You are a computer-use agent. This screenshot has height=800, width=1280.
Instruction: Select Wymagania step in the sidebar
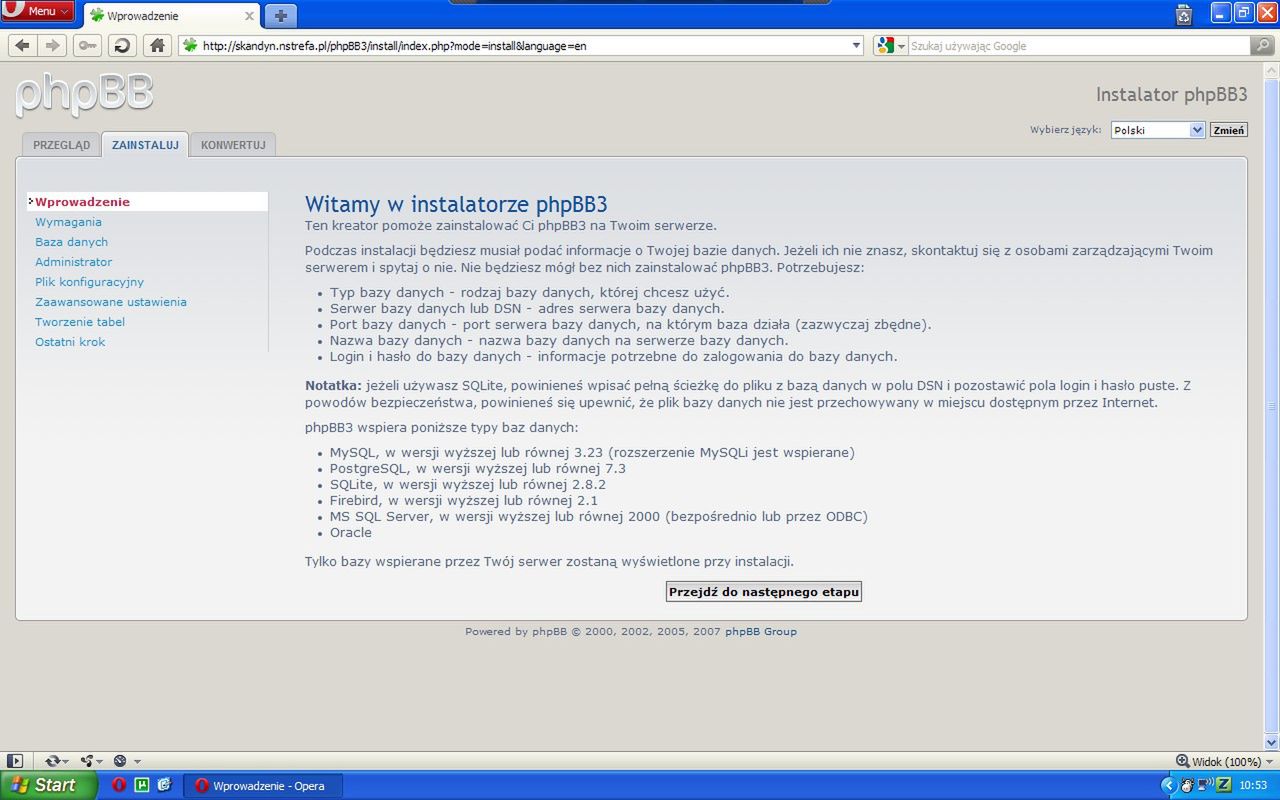pyautogui.click(x=68, y=222)
